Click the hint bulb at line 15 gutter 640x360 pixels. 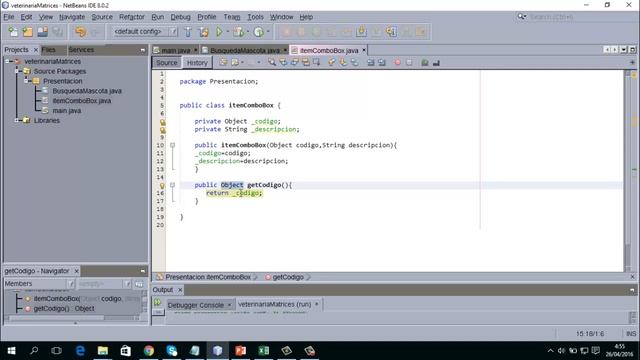(x=162, y=186)
